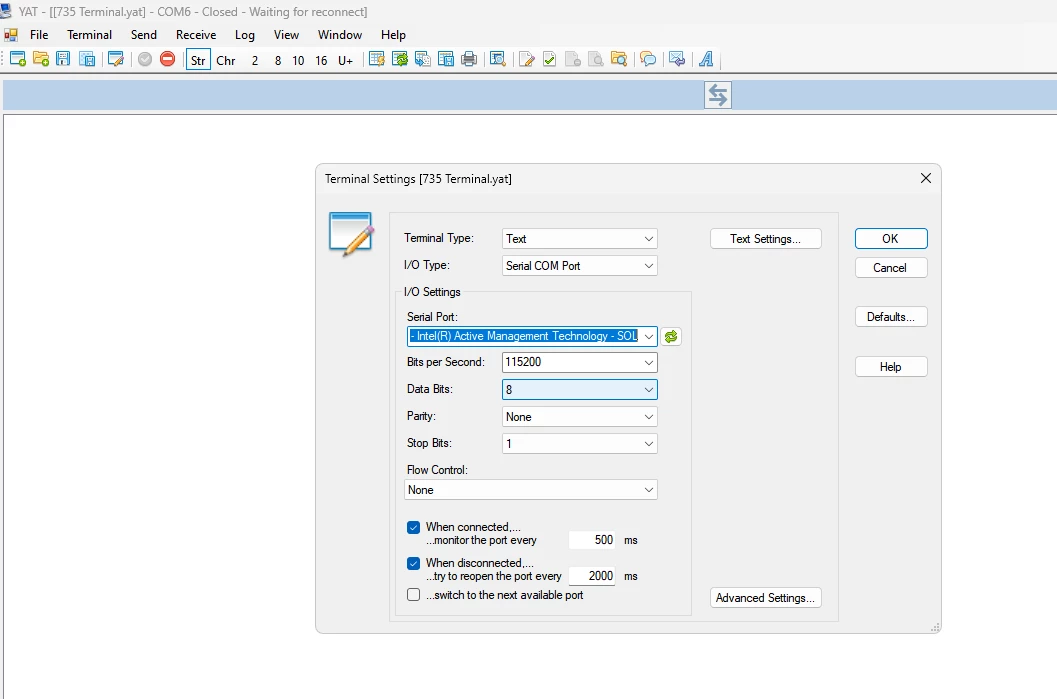The width and height of the screenshot is (1057, 699).
Task: Click the Clear monitor toolbar icon
Action: click(x=377, y=59)
